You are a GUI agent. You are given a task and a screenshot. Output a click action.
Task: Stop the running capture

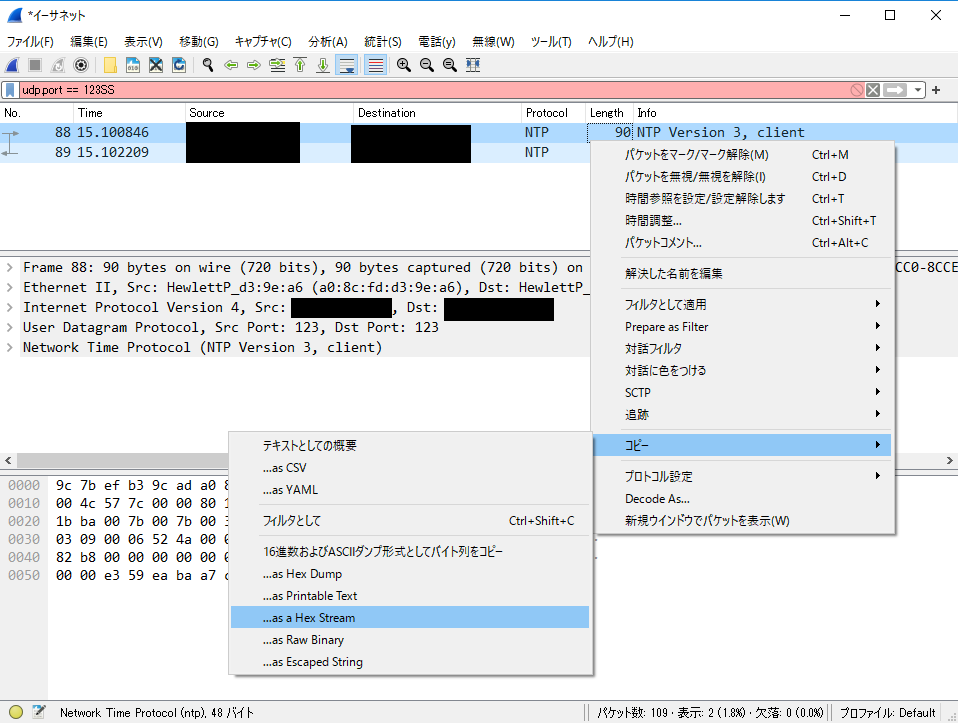point(35,65)
